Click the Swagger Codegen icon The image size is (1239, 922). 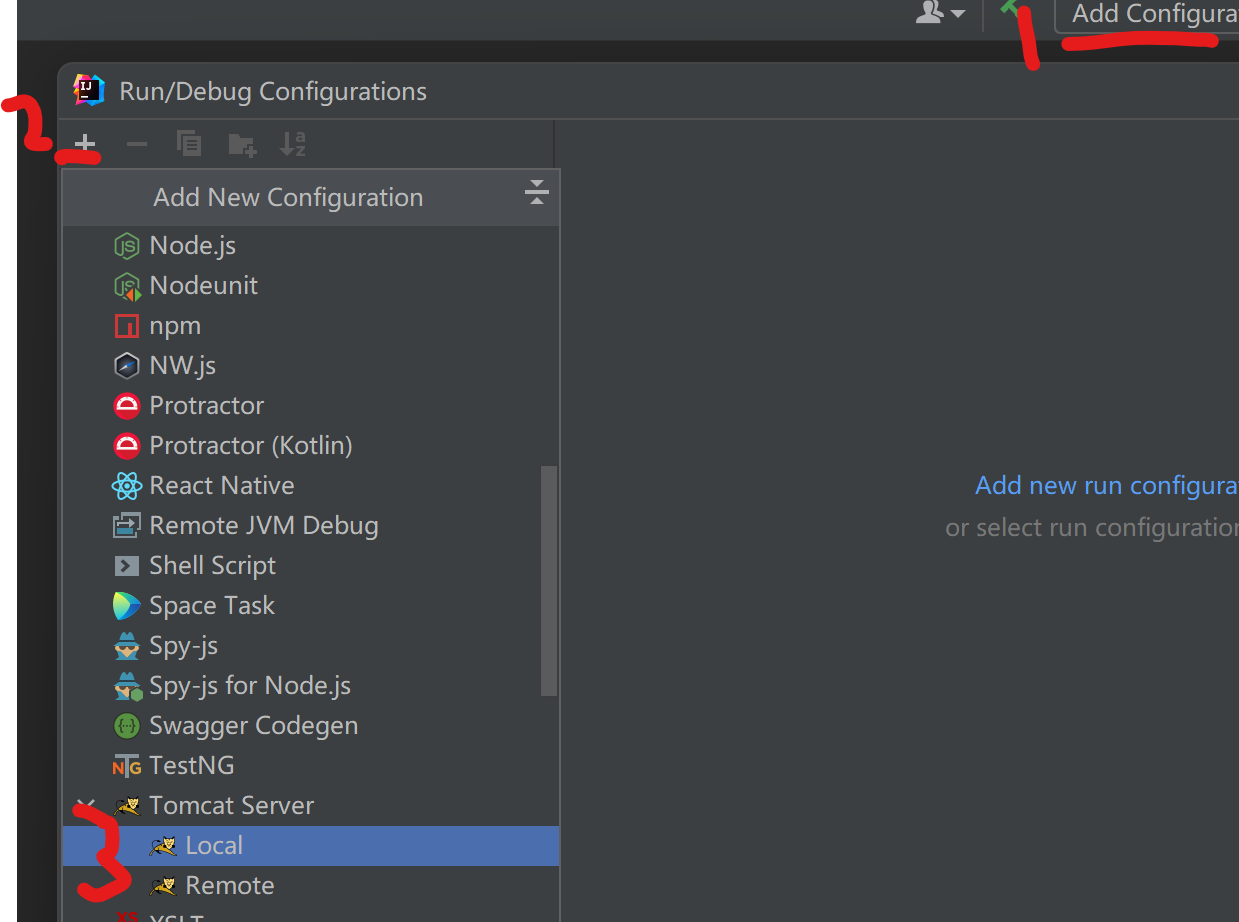[126, 726]
